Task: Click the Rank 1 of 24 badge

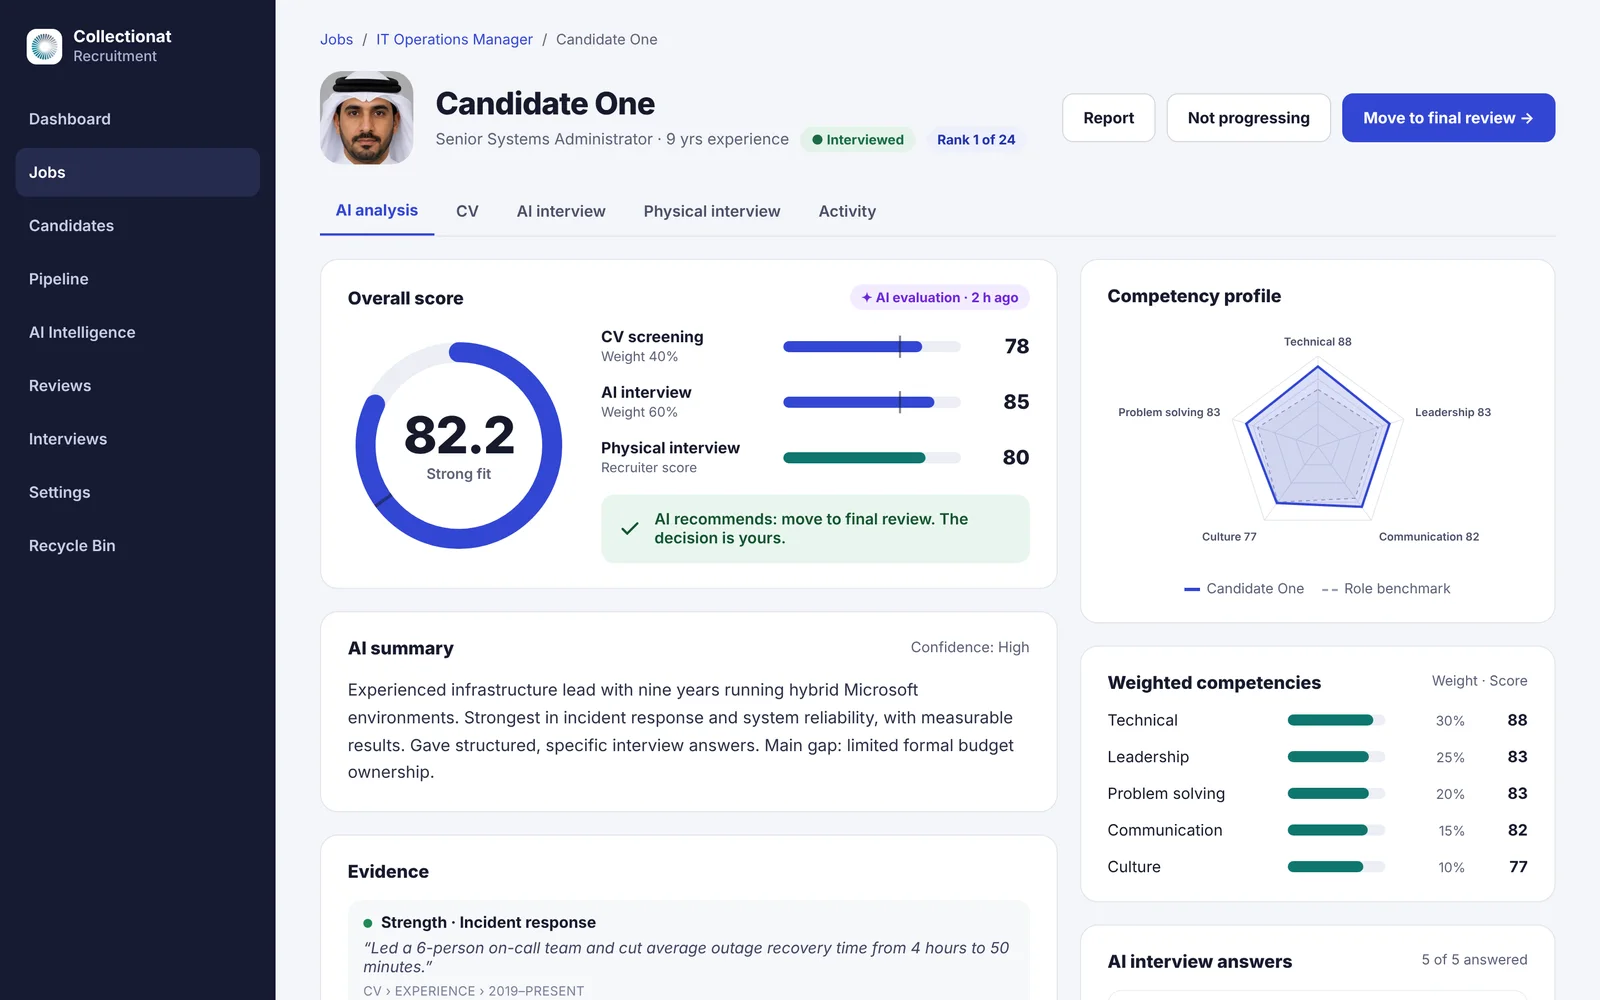Action: click(x=976, y=140)
